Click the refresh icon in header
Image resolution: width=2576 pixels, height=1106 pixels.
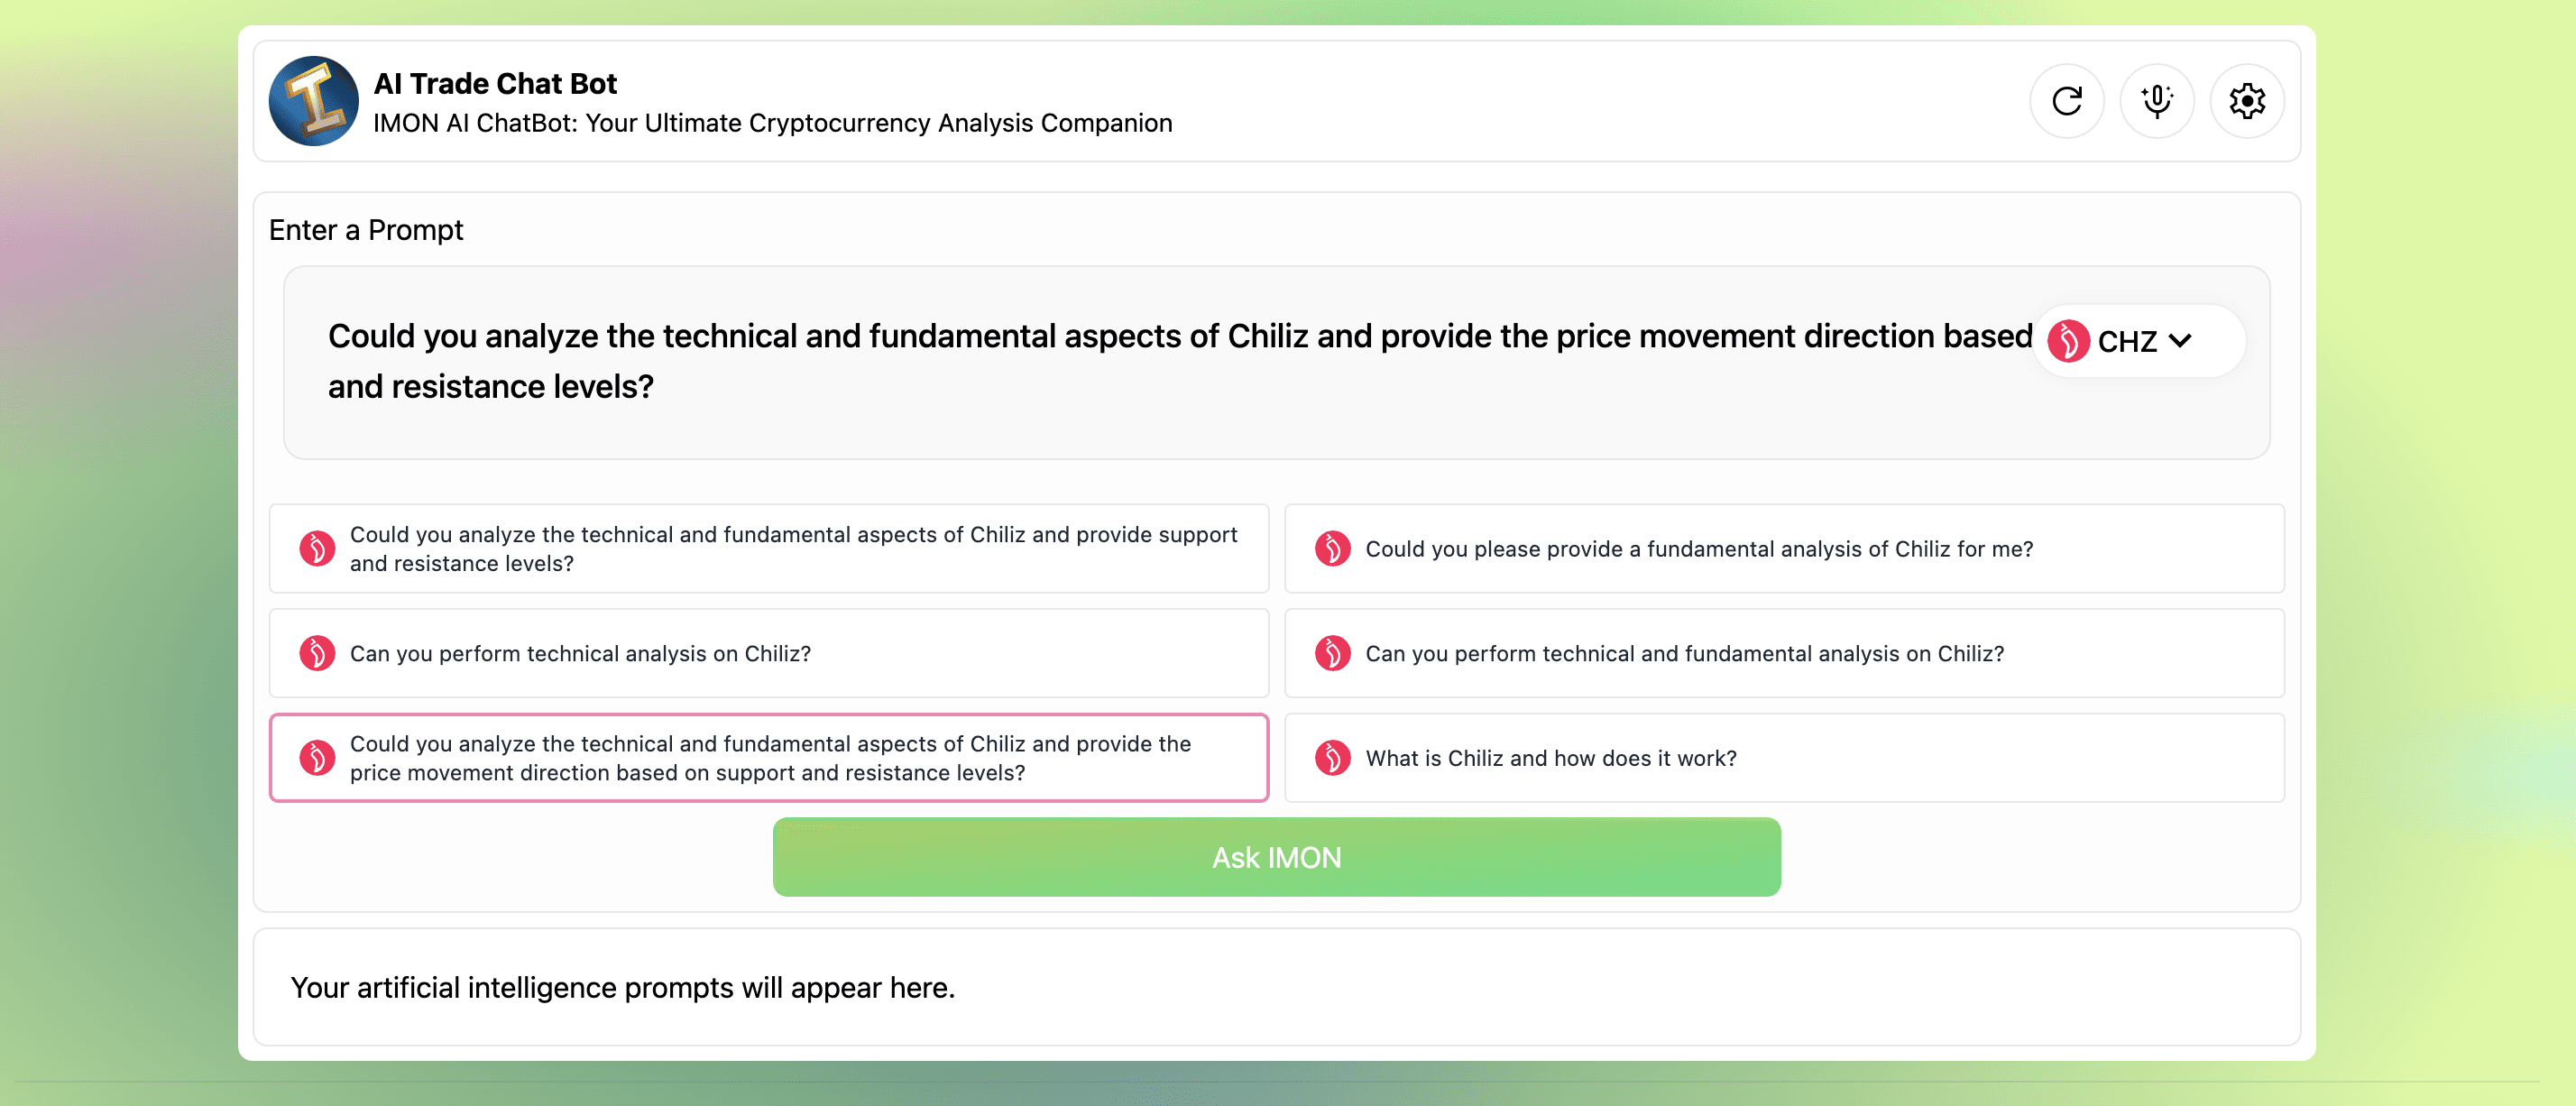click(x=2066, y=101)
